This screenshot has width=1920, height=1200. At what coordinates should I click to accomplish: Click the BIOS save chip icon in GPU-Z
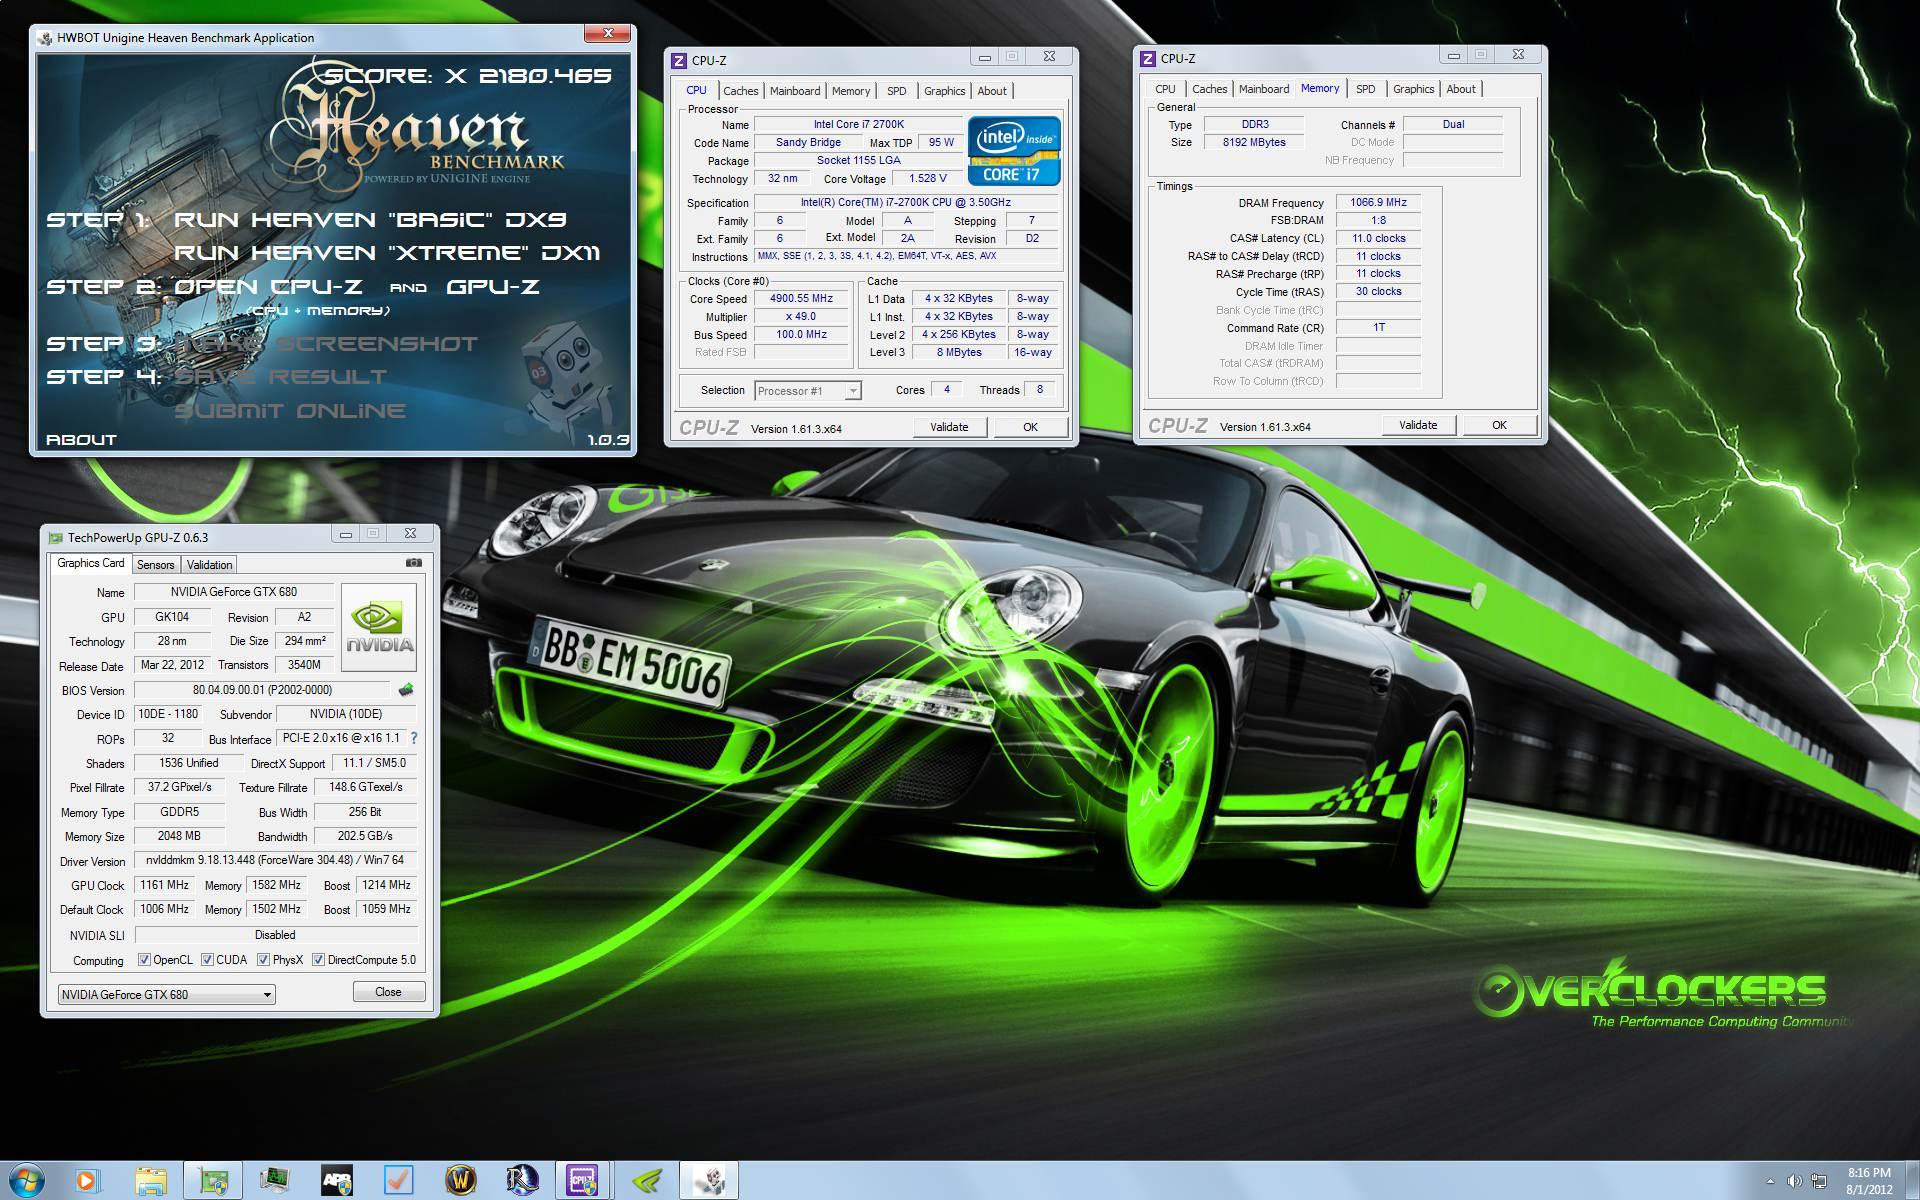point(406,689)
